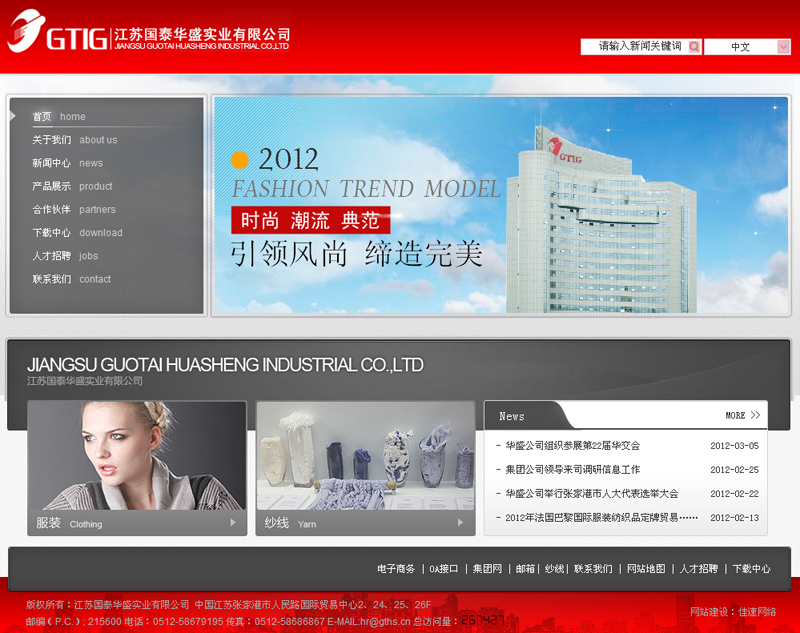Click the OA接口 footer link
Image resolution: width=800 pixels, height=633 pixels.
[x=443, y=569]
